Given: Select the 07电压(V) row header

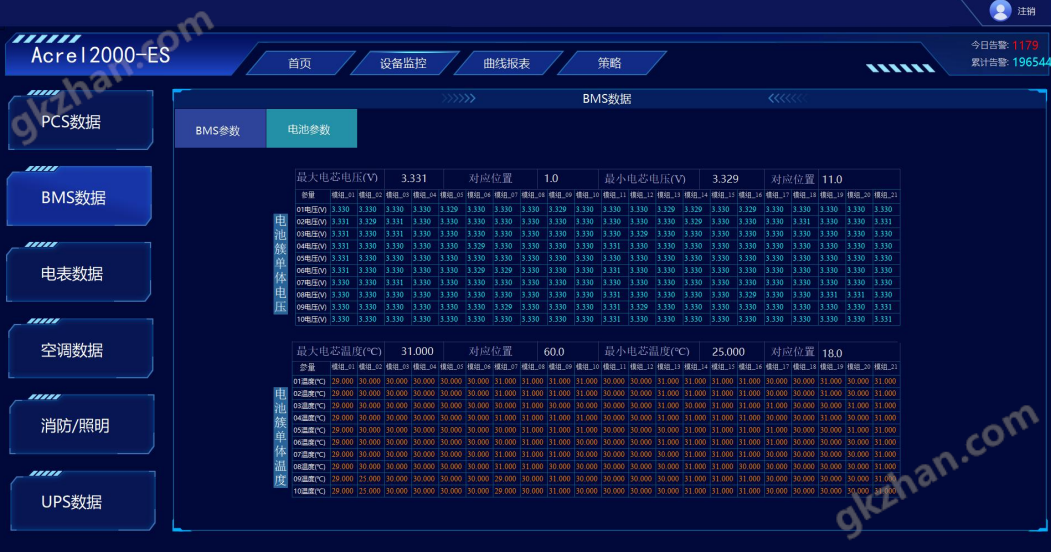Looking at the screenshot, I should [311, 283].
